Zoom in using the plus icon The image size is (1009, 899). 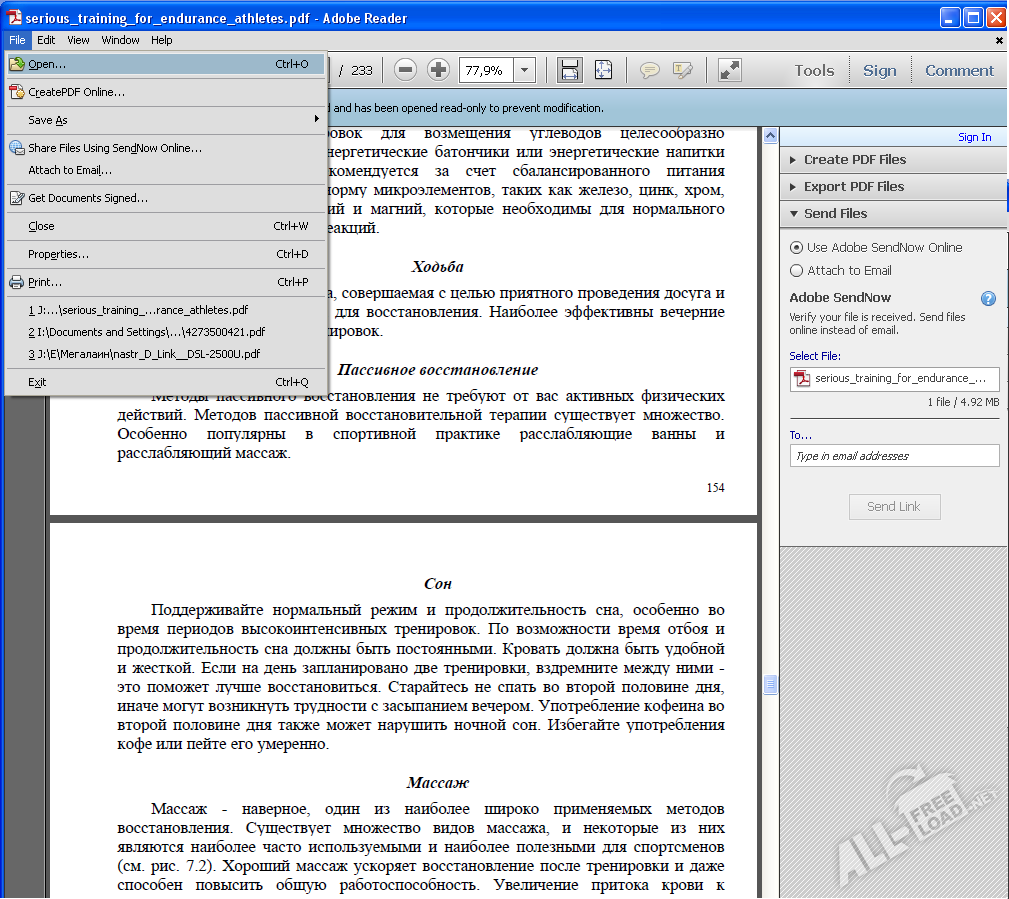click(436, 70)
